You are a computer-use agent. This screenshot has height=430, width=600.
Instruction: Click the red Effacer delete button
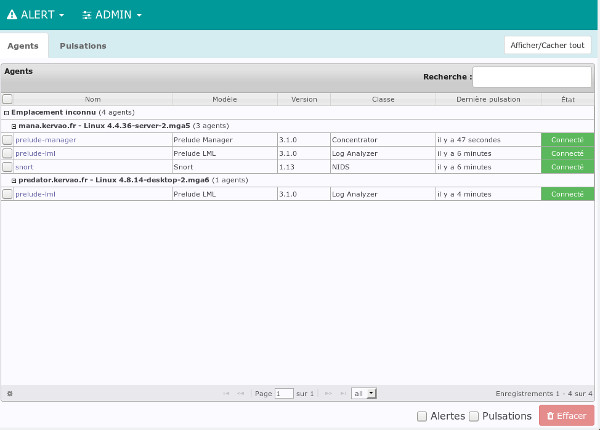point(565,415)
